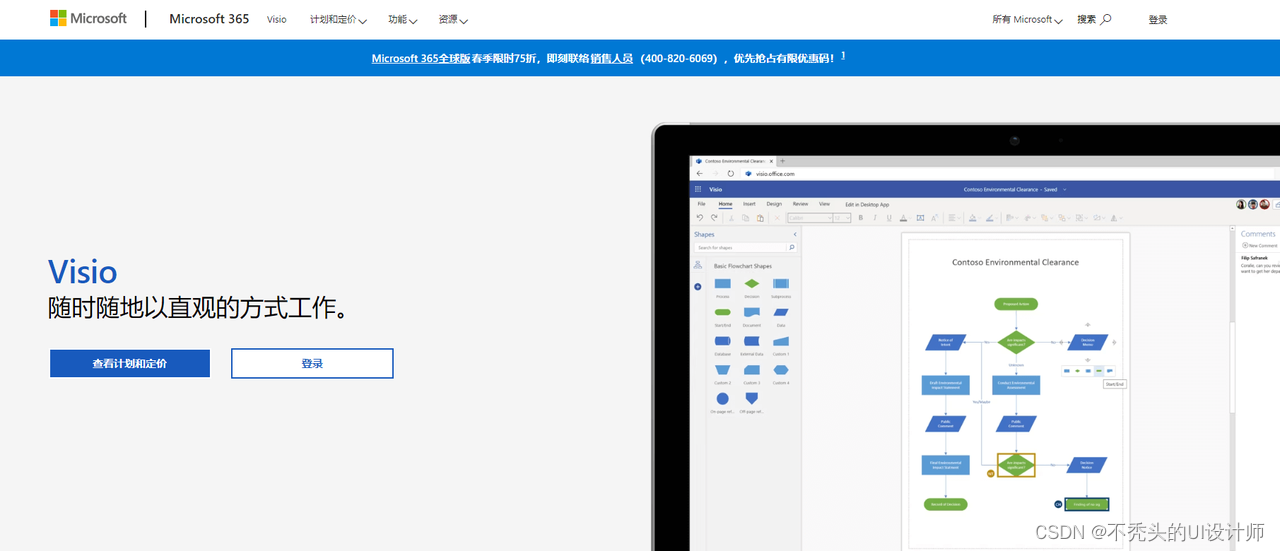Toggle Underline formatting
1280x551 pixels.
889,218
